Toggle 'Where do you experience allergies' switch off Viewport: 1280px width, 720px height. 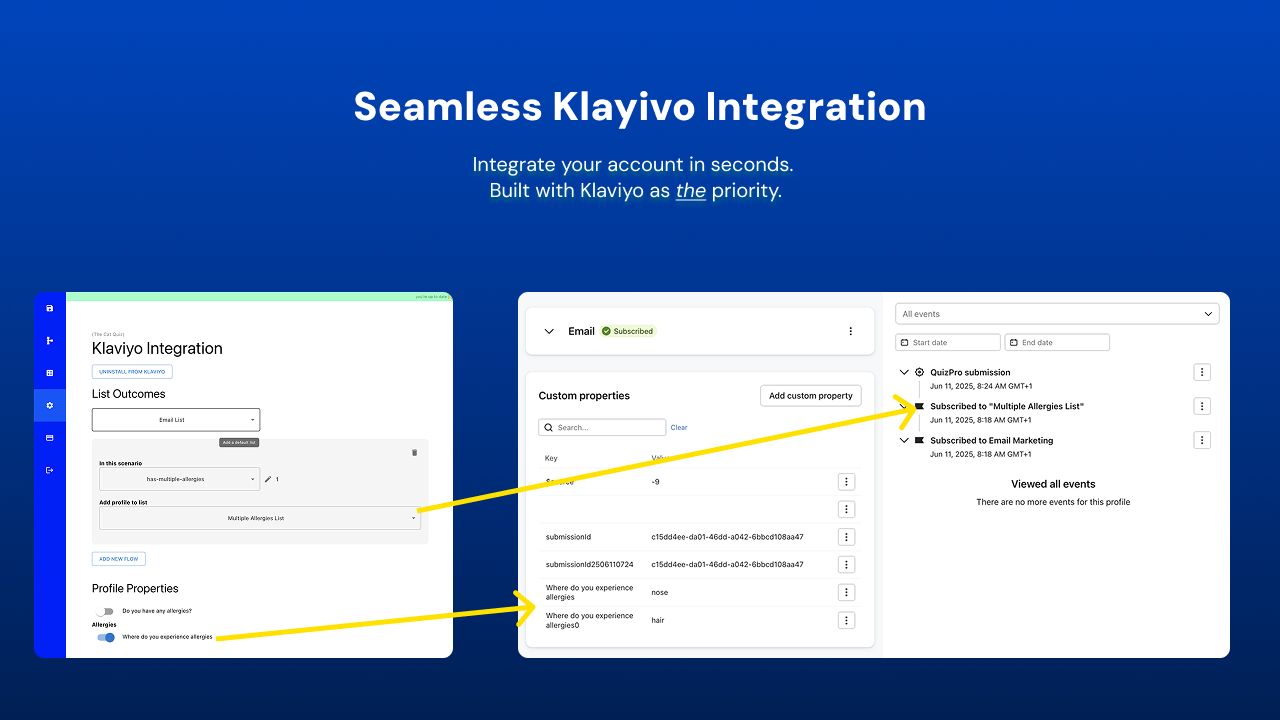click(x=105, y=637)
